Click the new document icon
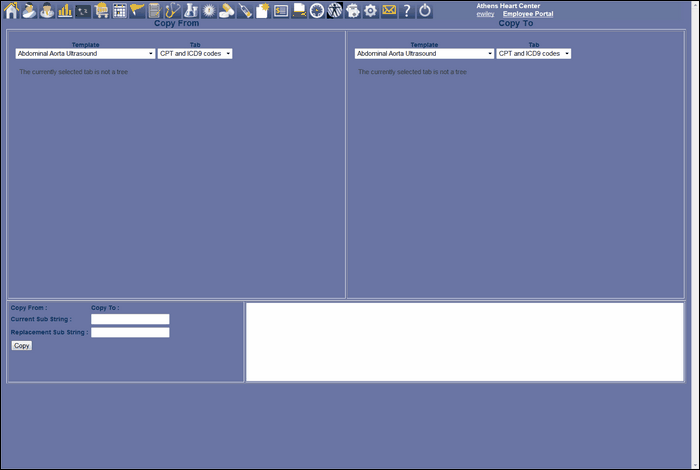The height and width of the screenshot is (470, 700). (x=262, y=10)
